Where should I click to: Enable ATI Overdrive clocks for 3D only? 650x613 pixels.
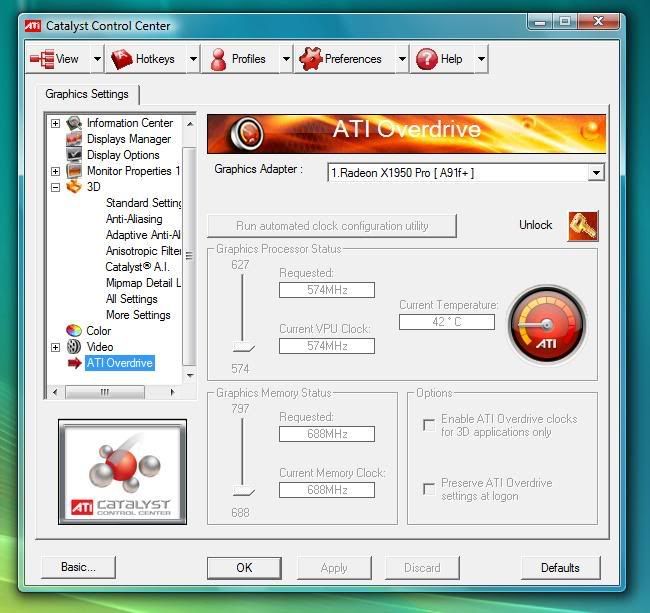(429, 425)
